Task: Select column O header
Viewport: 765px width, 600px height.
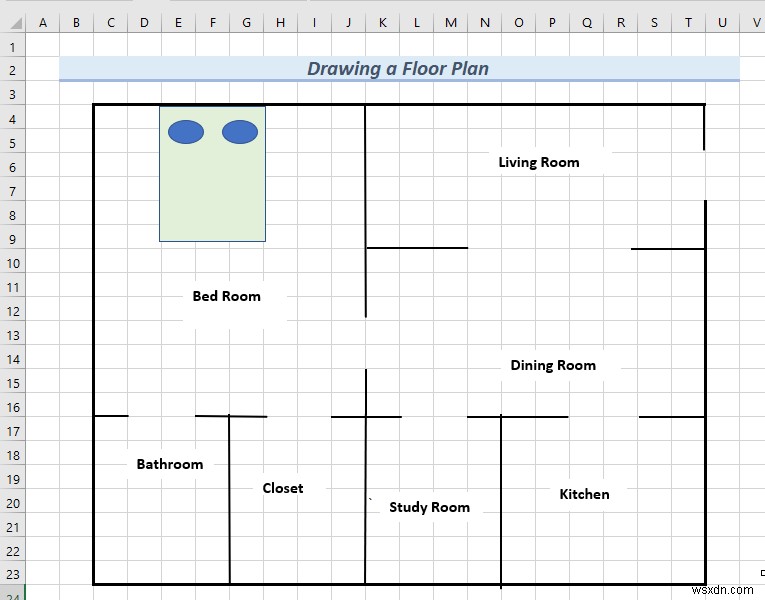Action: (x=519, y=22)
